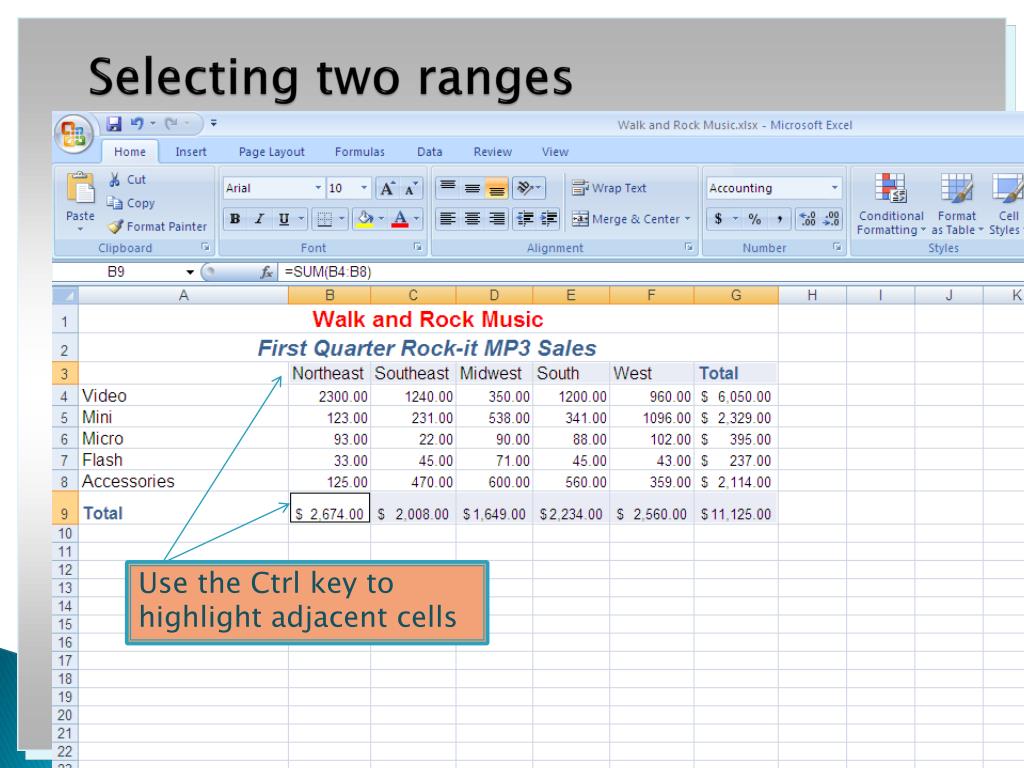Activate Format Painter
Screen dimensions: 1024x768
(157, 226)
